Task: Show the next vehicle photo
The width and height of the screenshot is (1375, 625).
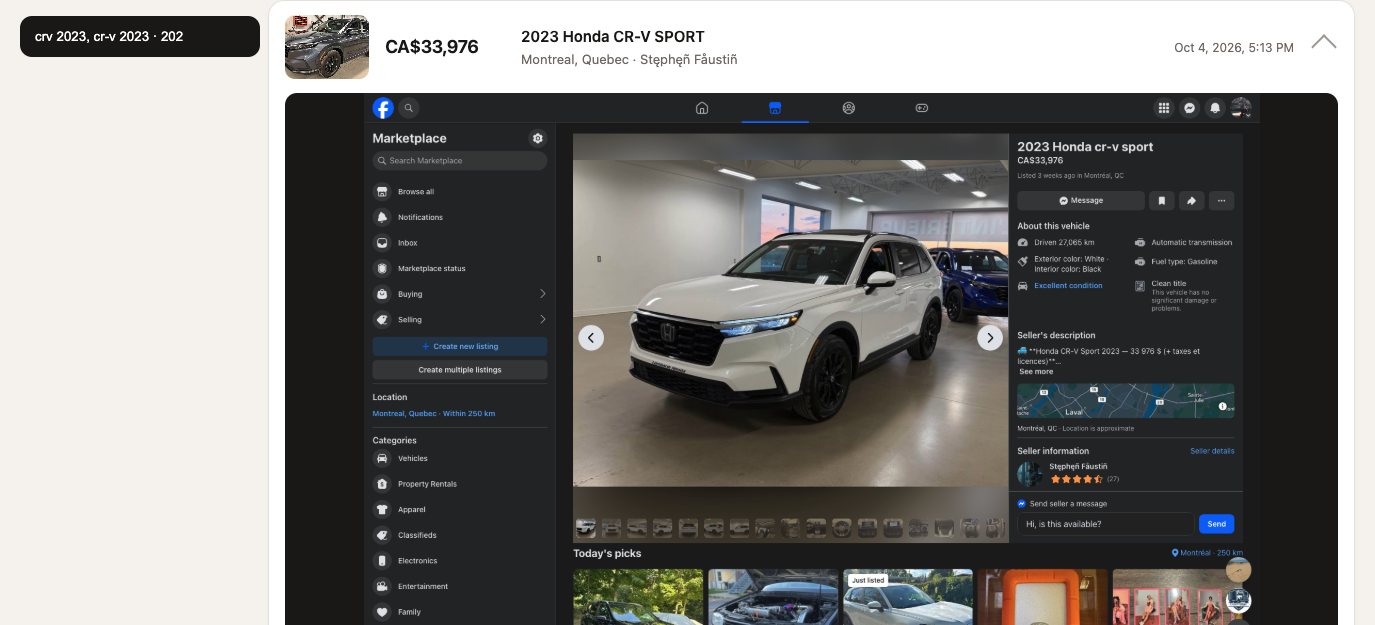Action: click(x=990, y=338)
